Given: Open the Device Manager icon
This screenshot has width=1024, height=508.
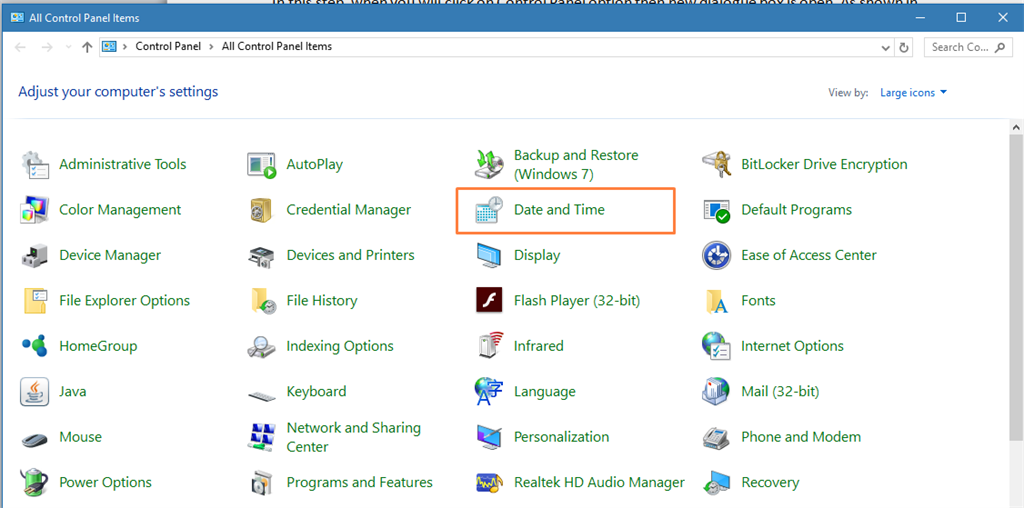Looking at the screenshot, I should (x=35, y=256).
